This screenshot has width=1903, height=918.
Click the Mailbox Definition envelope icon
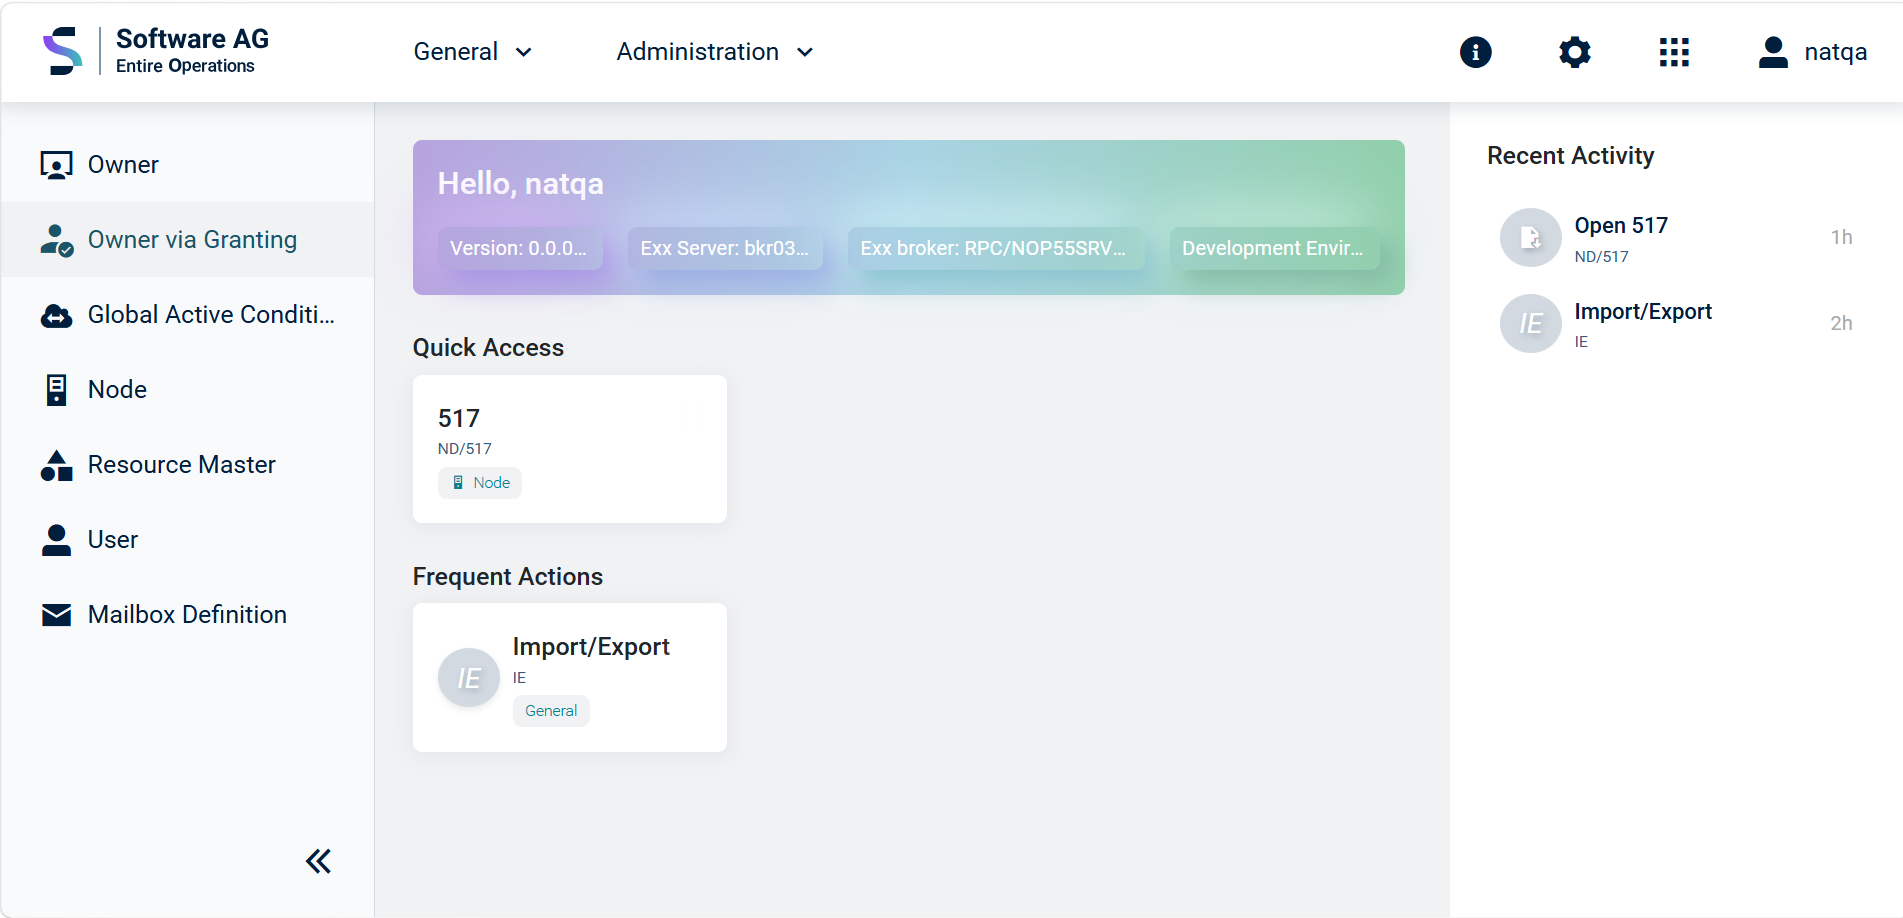tap(56, 615)
